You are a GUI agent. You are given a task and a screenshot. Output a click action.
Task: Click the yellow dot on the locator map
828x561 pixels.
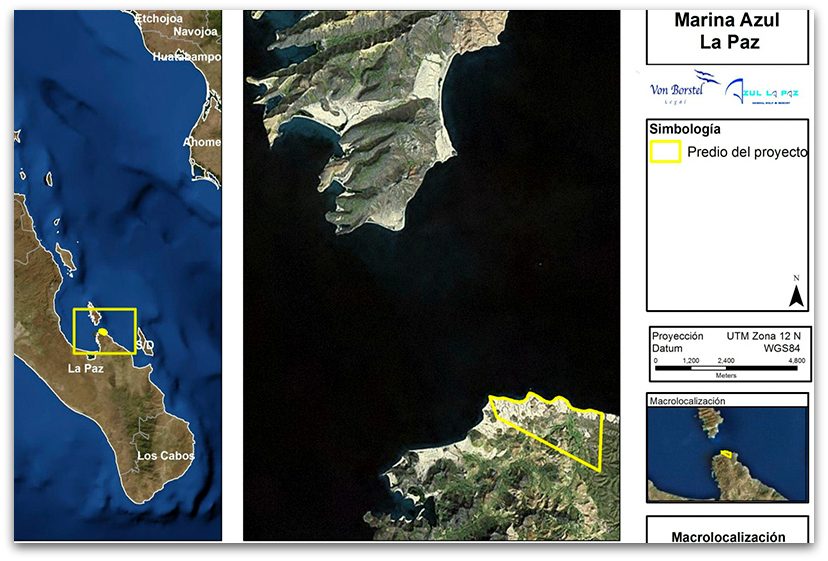pos(102,331)
